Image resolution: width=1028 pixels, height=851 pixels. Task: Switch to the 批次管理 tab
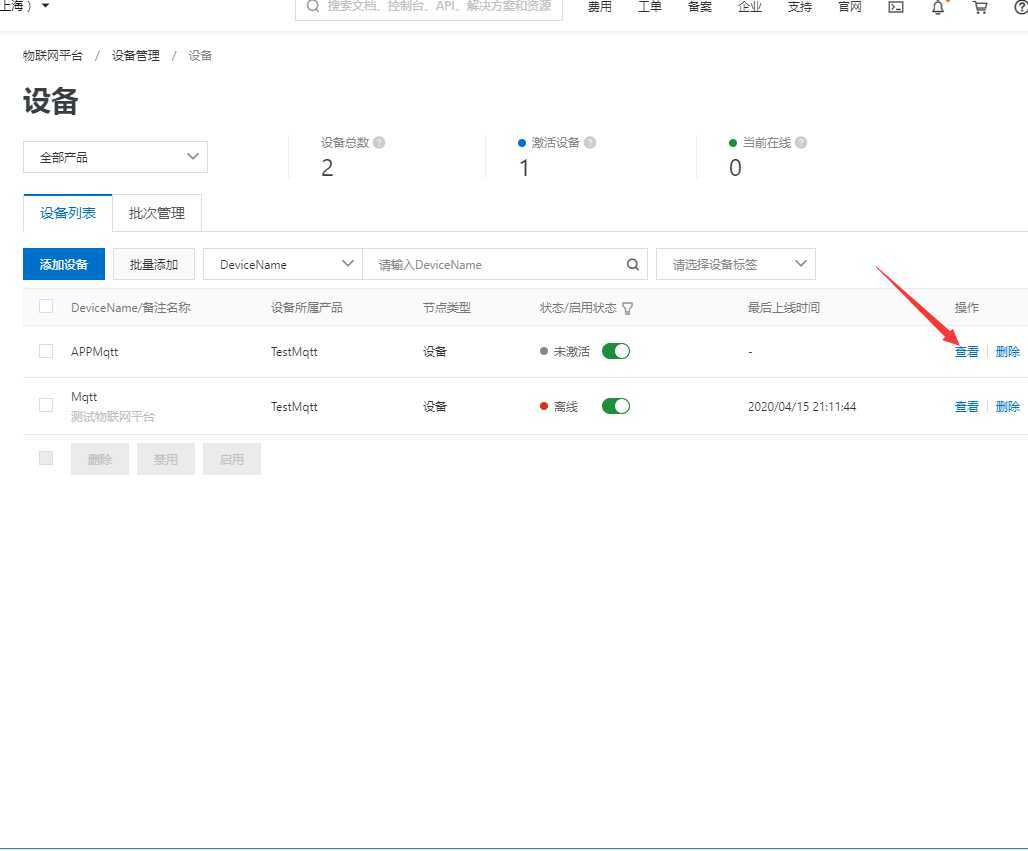157,213
